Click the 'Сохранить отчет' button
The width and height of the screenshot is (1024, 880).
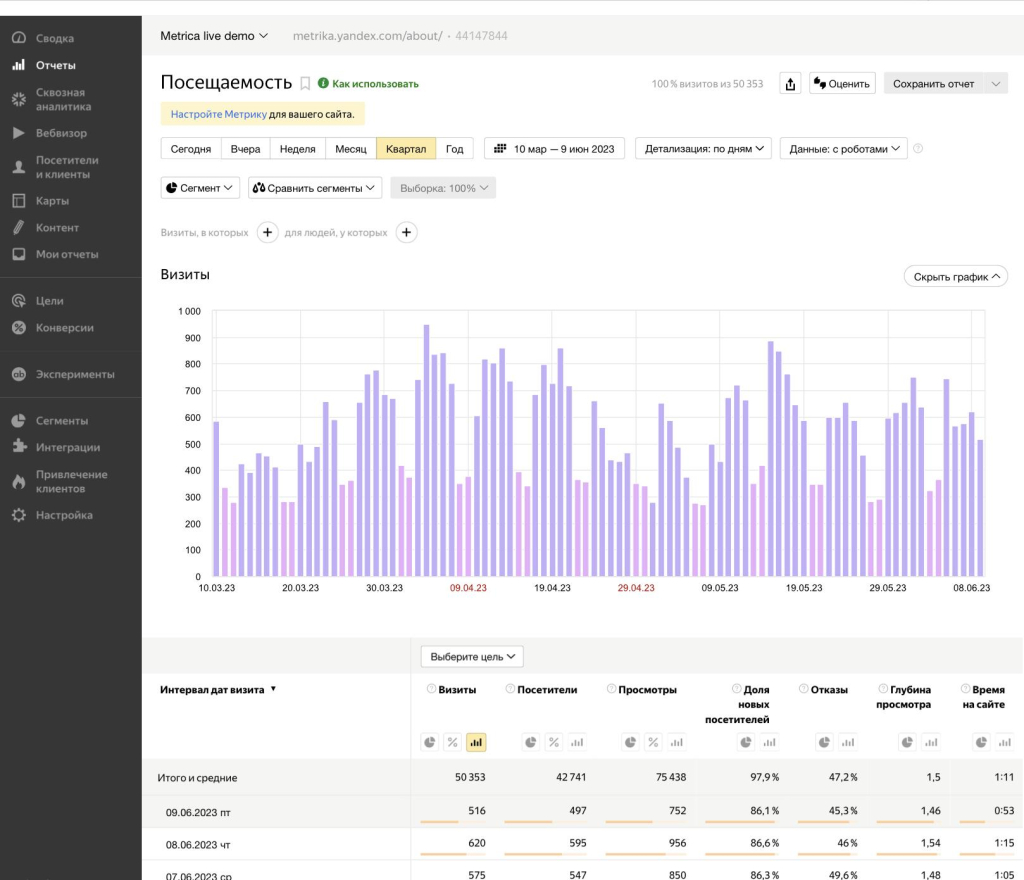(932, 84)
